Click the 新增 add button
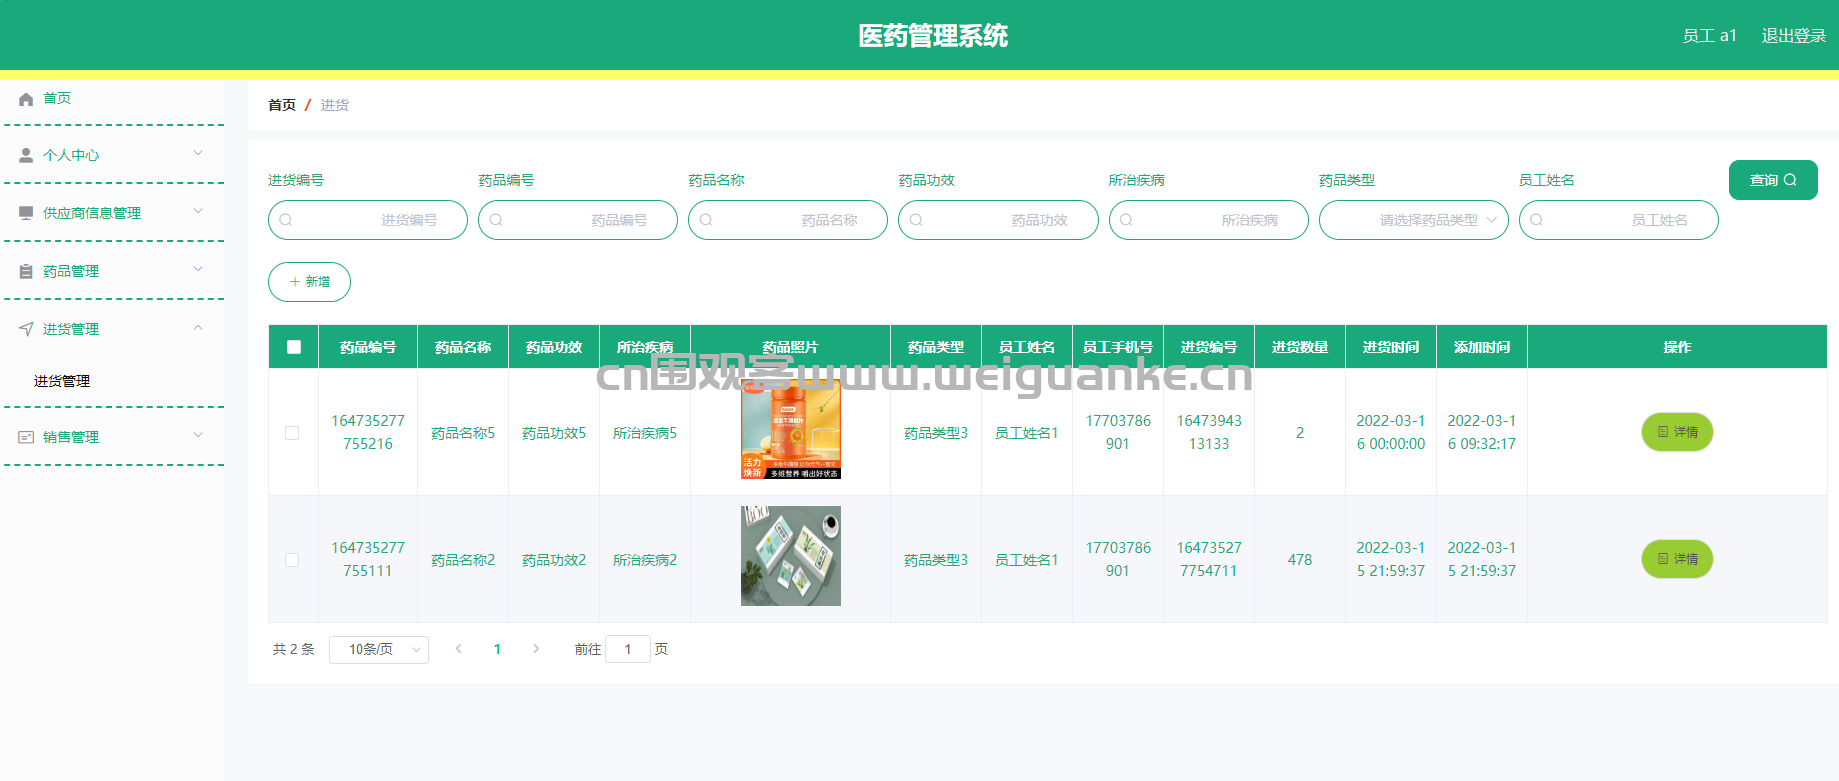This screenshot has width=1839, height=781. (x=309, y=282)
